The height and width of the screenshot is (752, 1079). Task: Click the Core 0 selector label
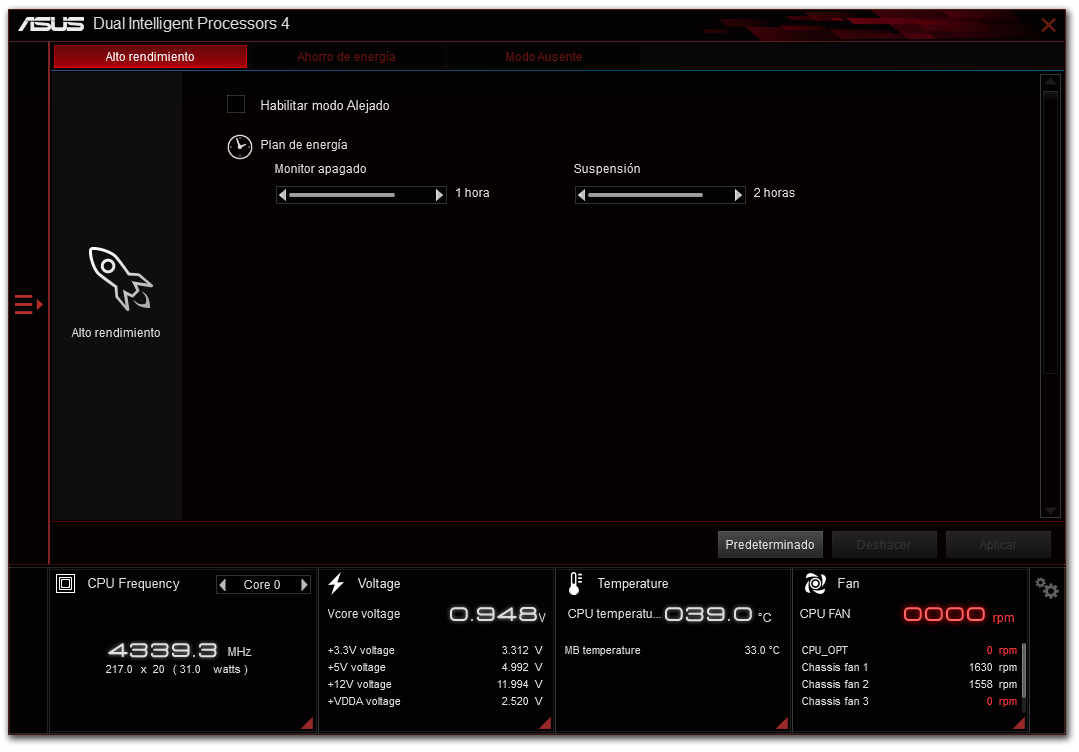tap(262, 585)
